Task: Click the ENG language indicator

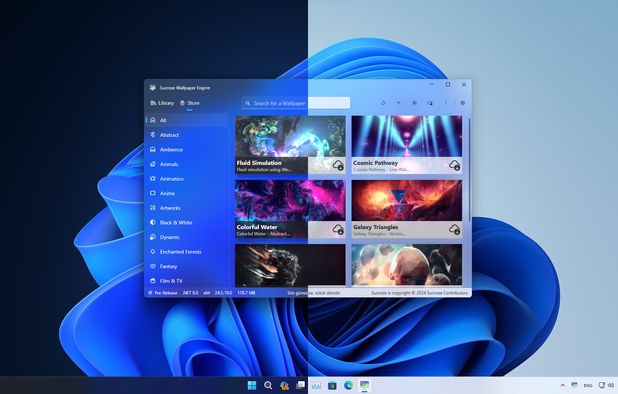Action: (588, 385)
